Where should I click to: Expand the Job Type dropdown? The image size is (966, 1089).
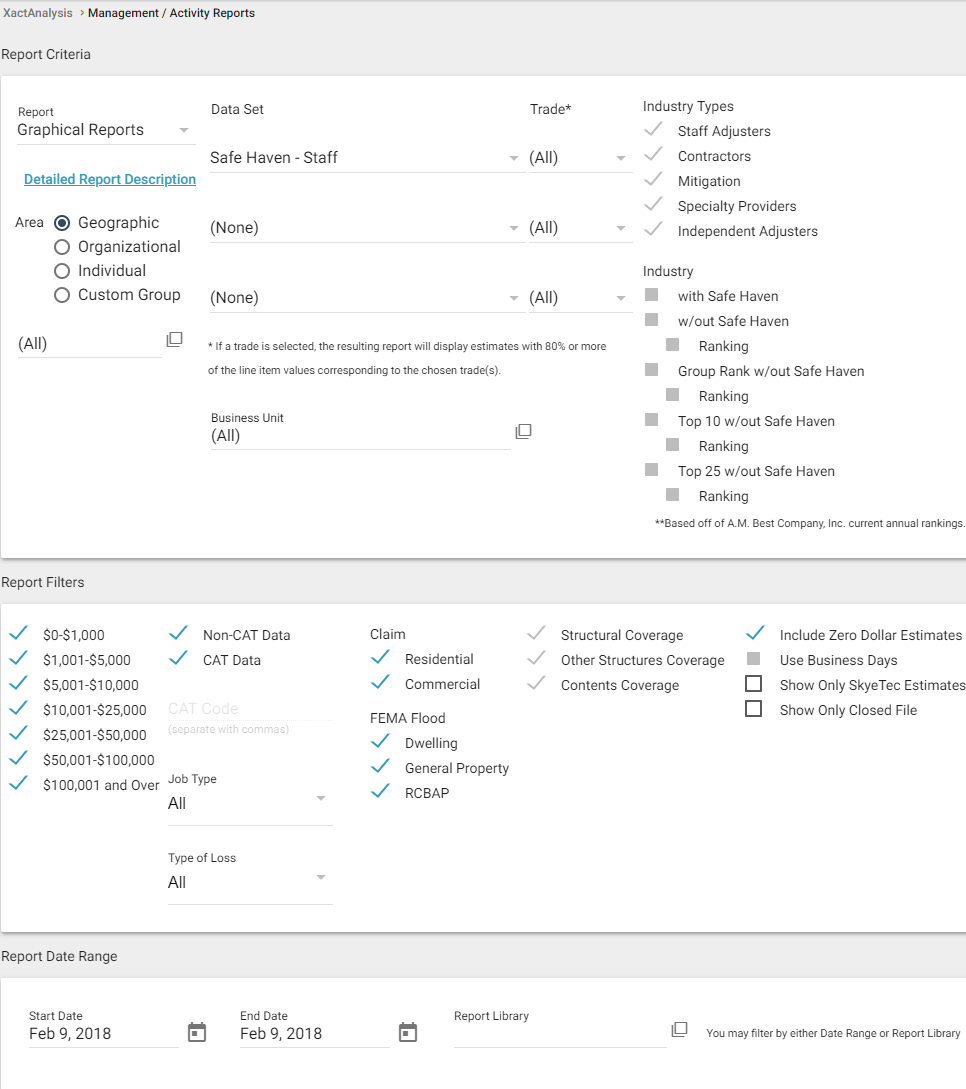249,802
